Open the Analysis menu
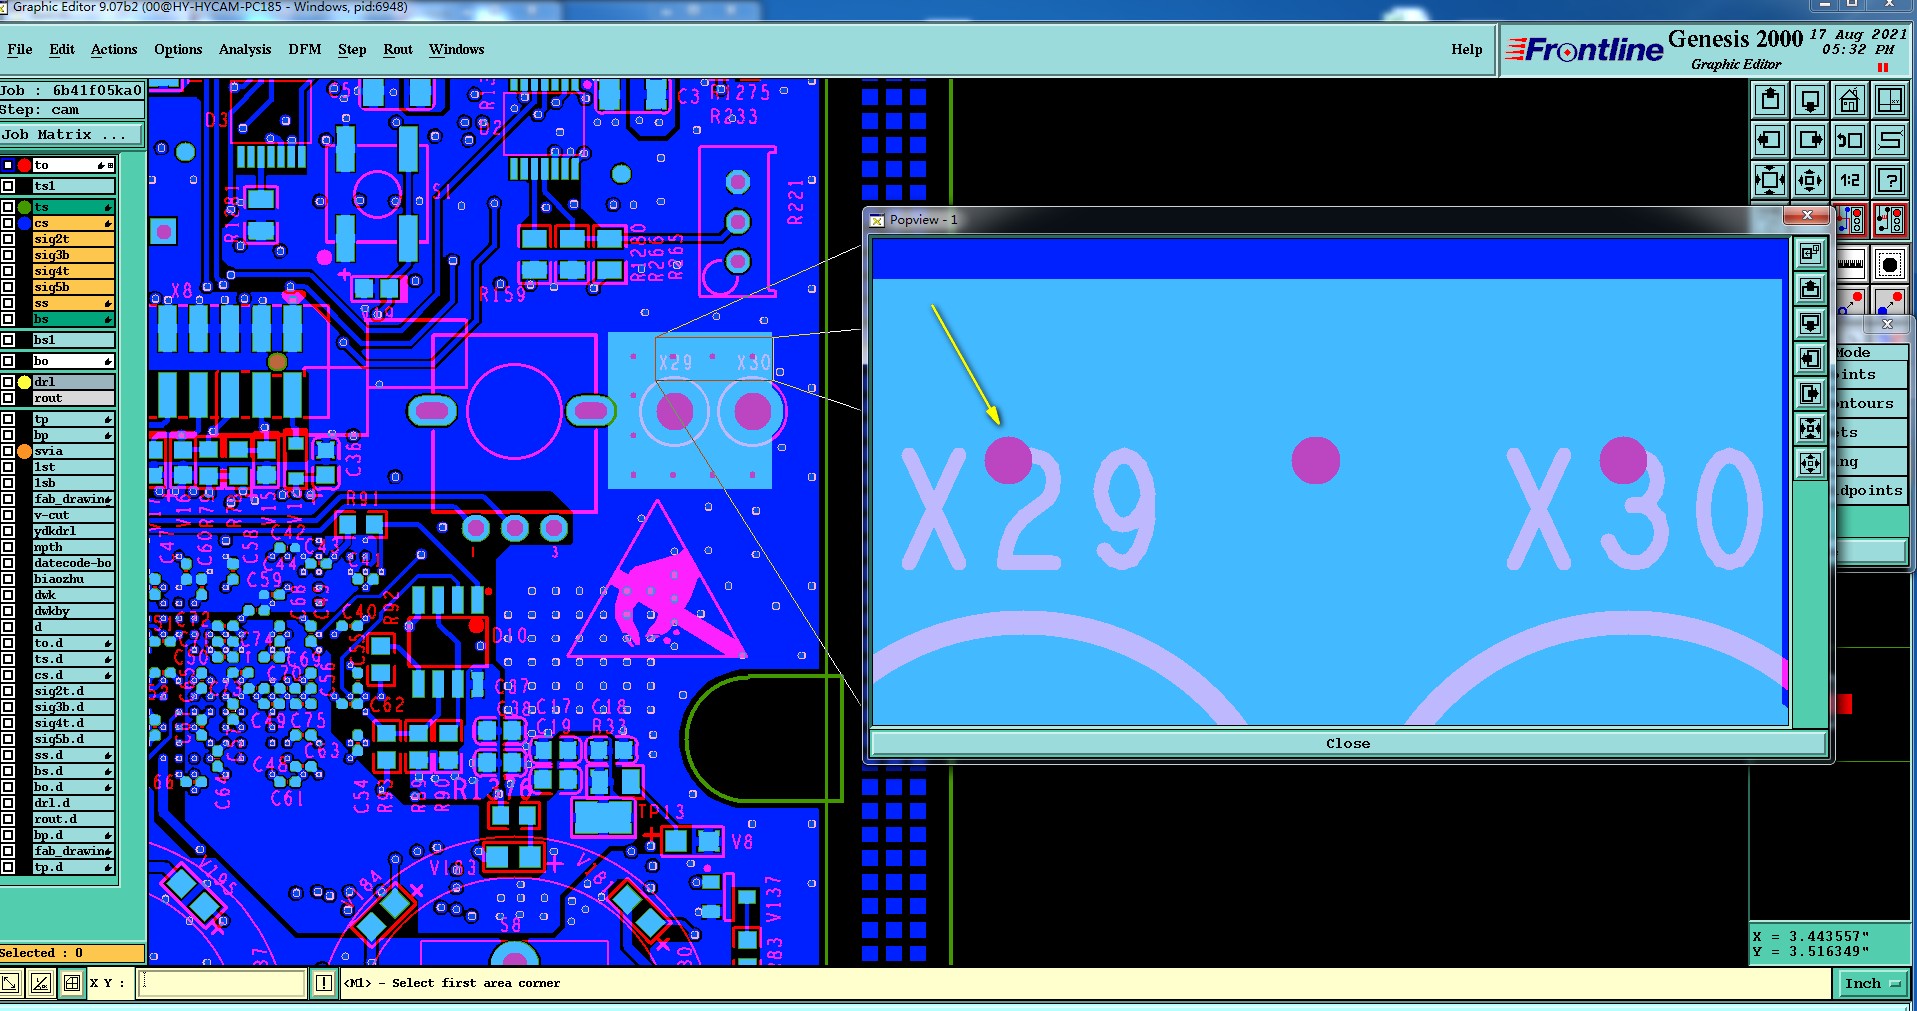1917x1011 pixels. pos(245,49)
